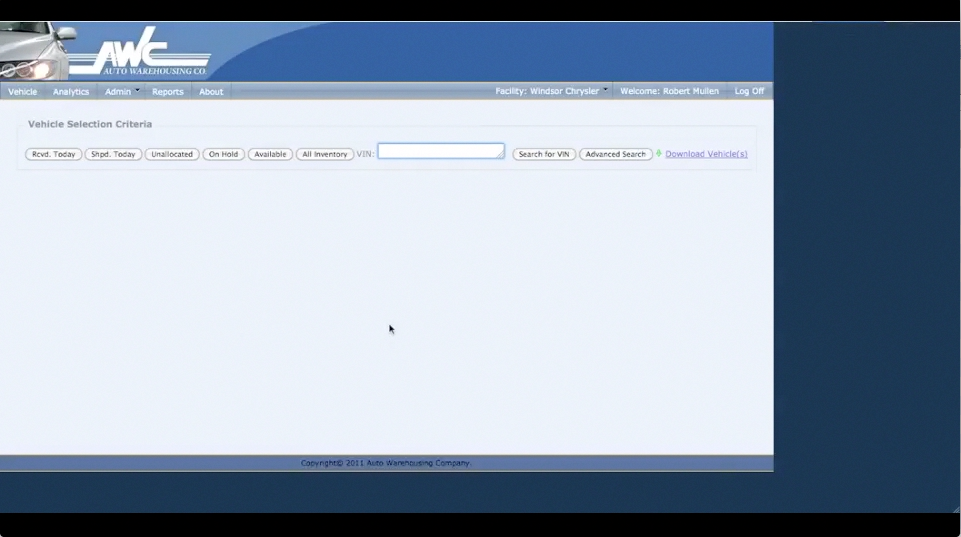
Task: Show vehicles that are On Hold
Action: point(223,155)
